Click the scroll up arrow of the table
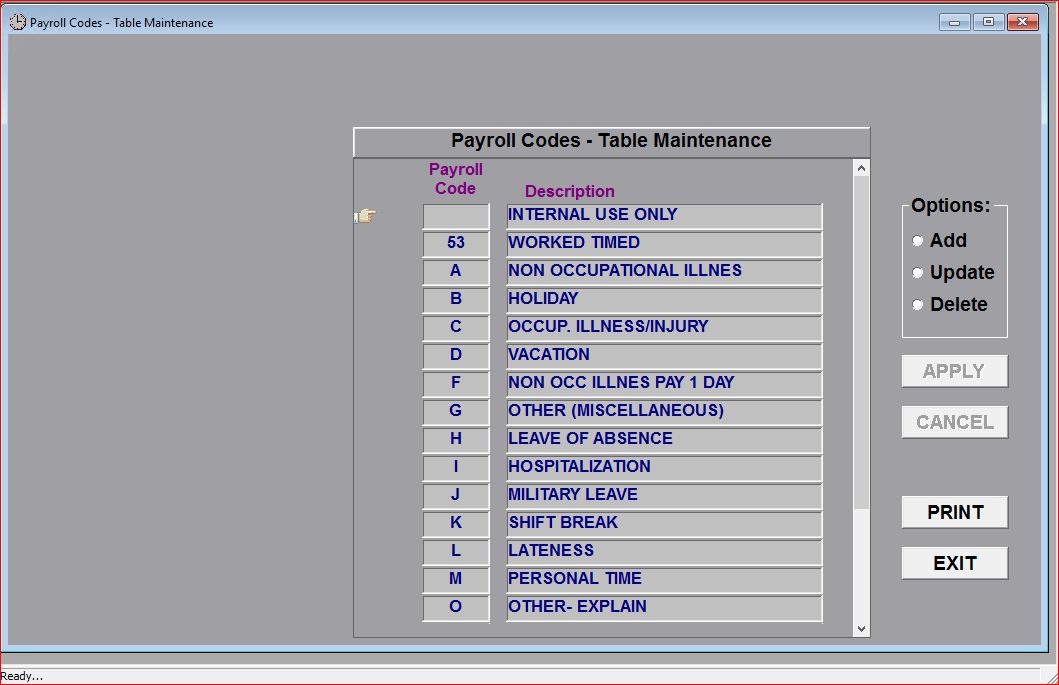Viewport: 1059px width, 685px height. pos(861,168)
